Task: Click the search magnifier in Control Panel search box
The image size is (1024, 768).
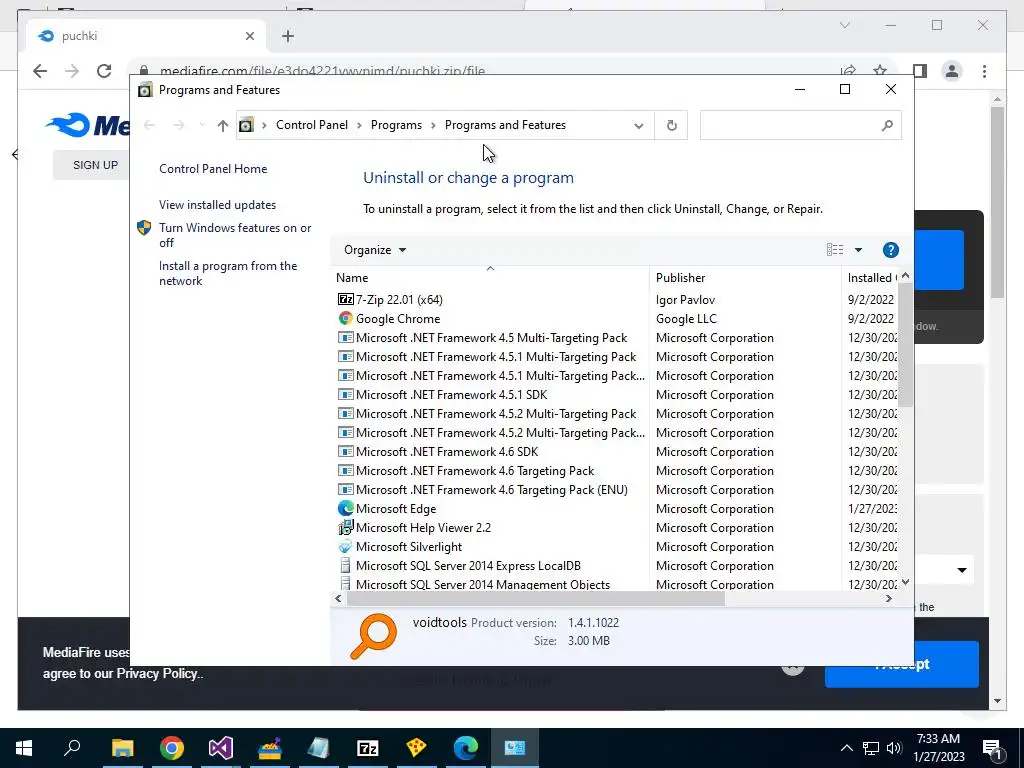Action: pos(886,125)
